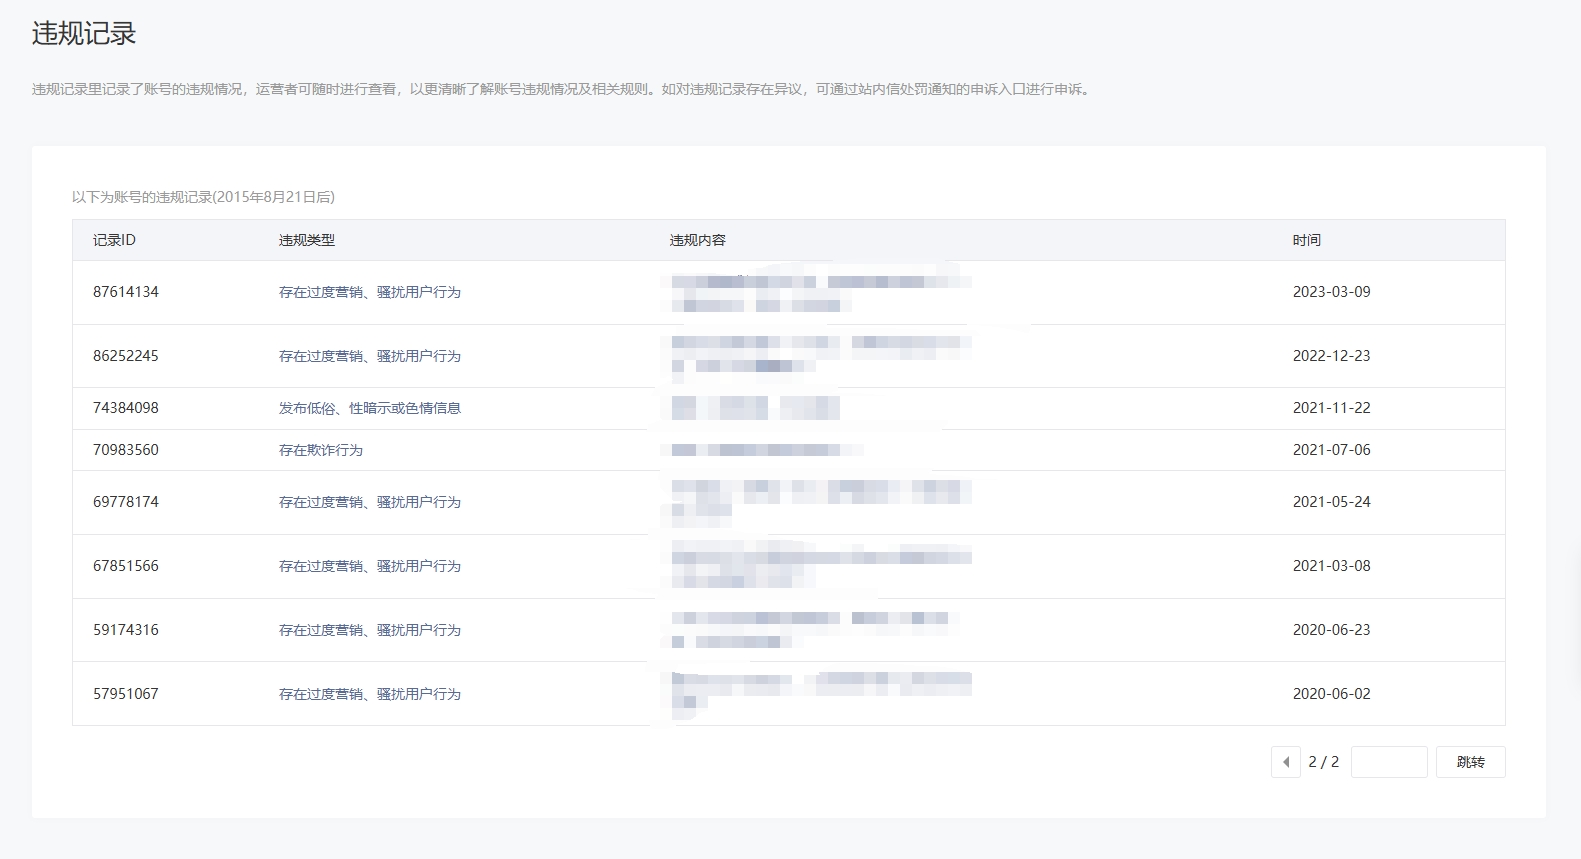The height and width of the screenshot is (859, 1581).
Task: Click the 2 / 2 page indicator
Action: click(x=1323, y=762)
